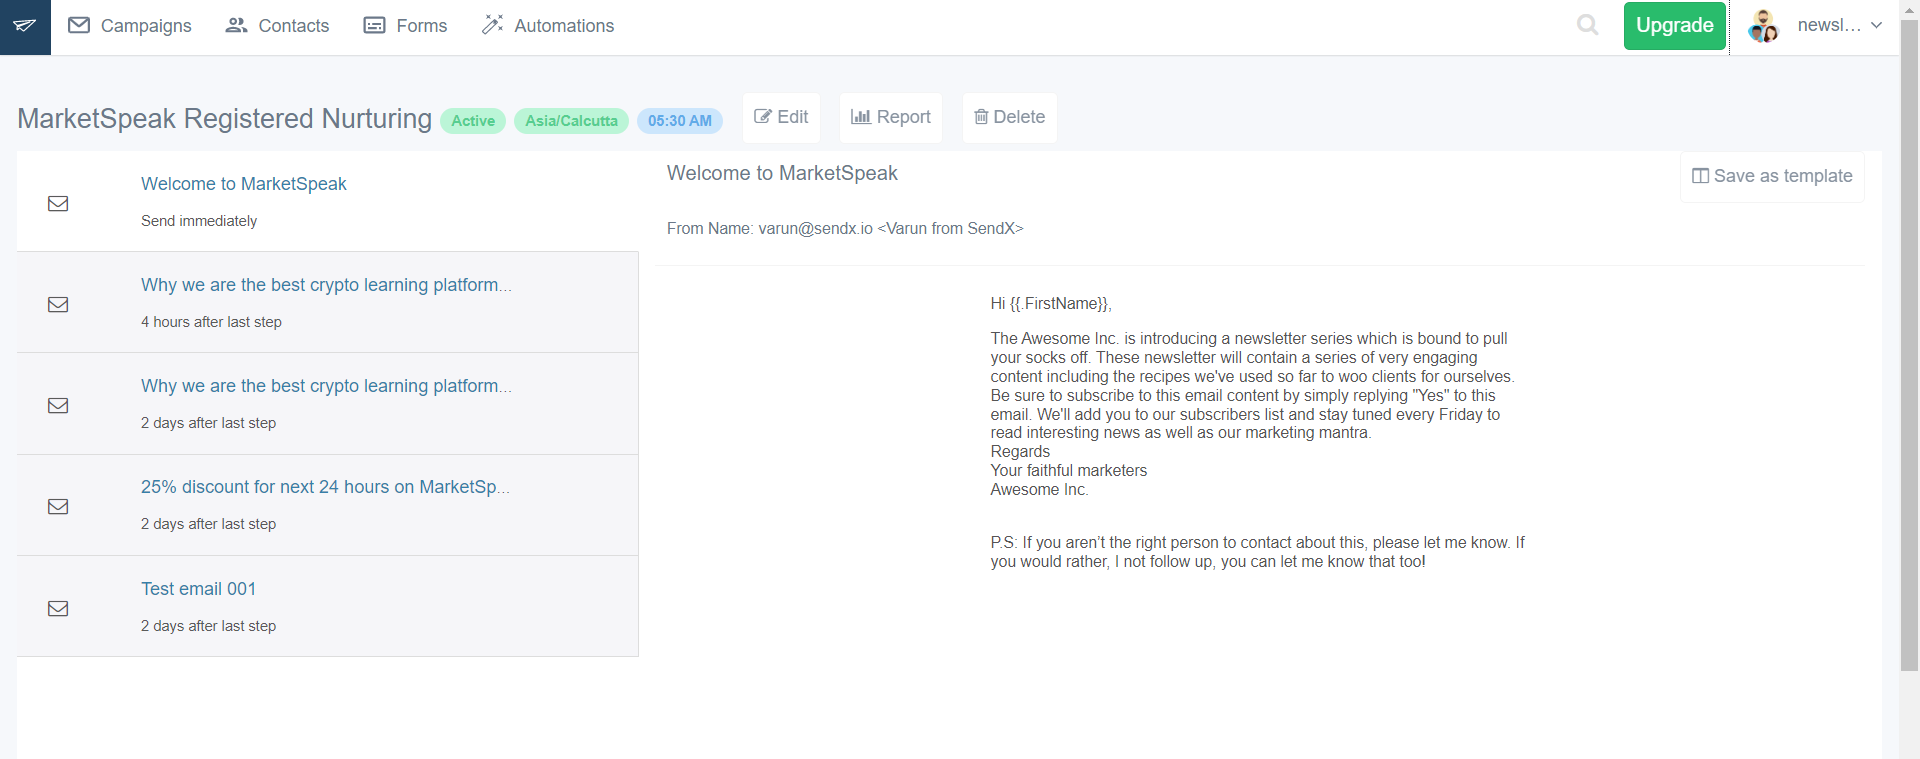Click the From Name sender line
The image size is (1920, 759).
pos(845,229)
